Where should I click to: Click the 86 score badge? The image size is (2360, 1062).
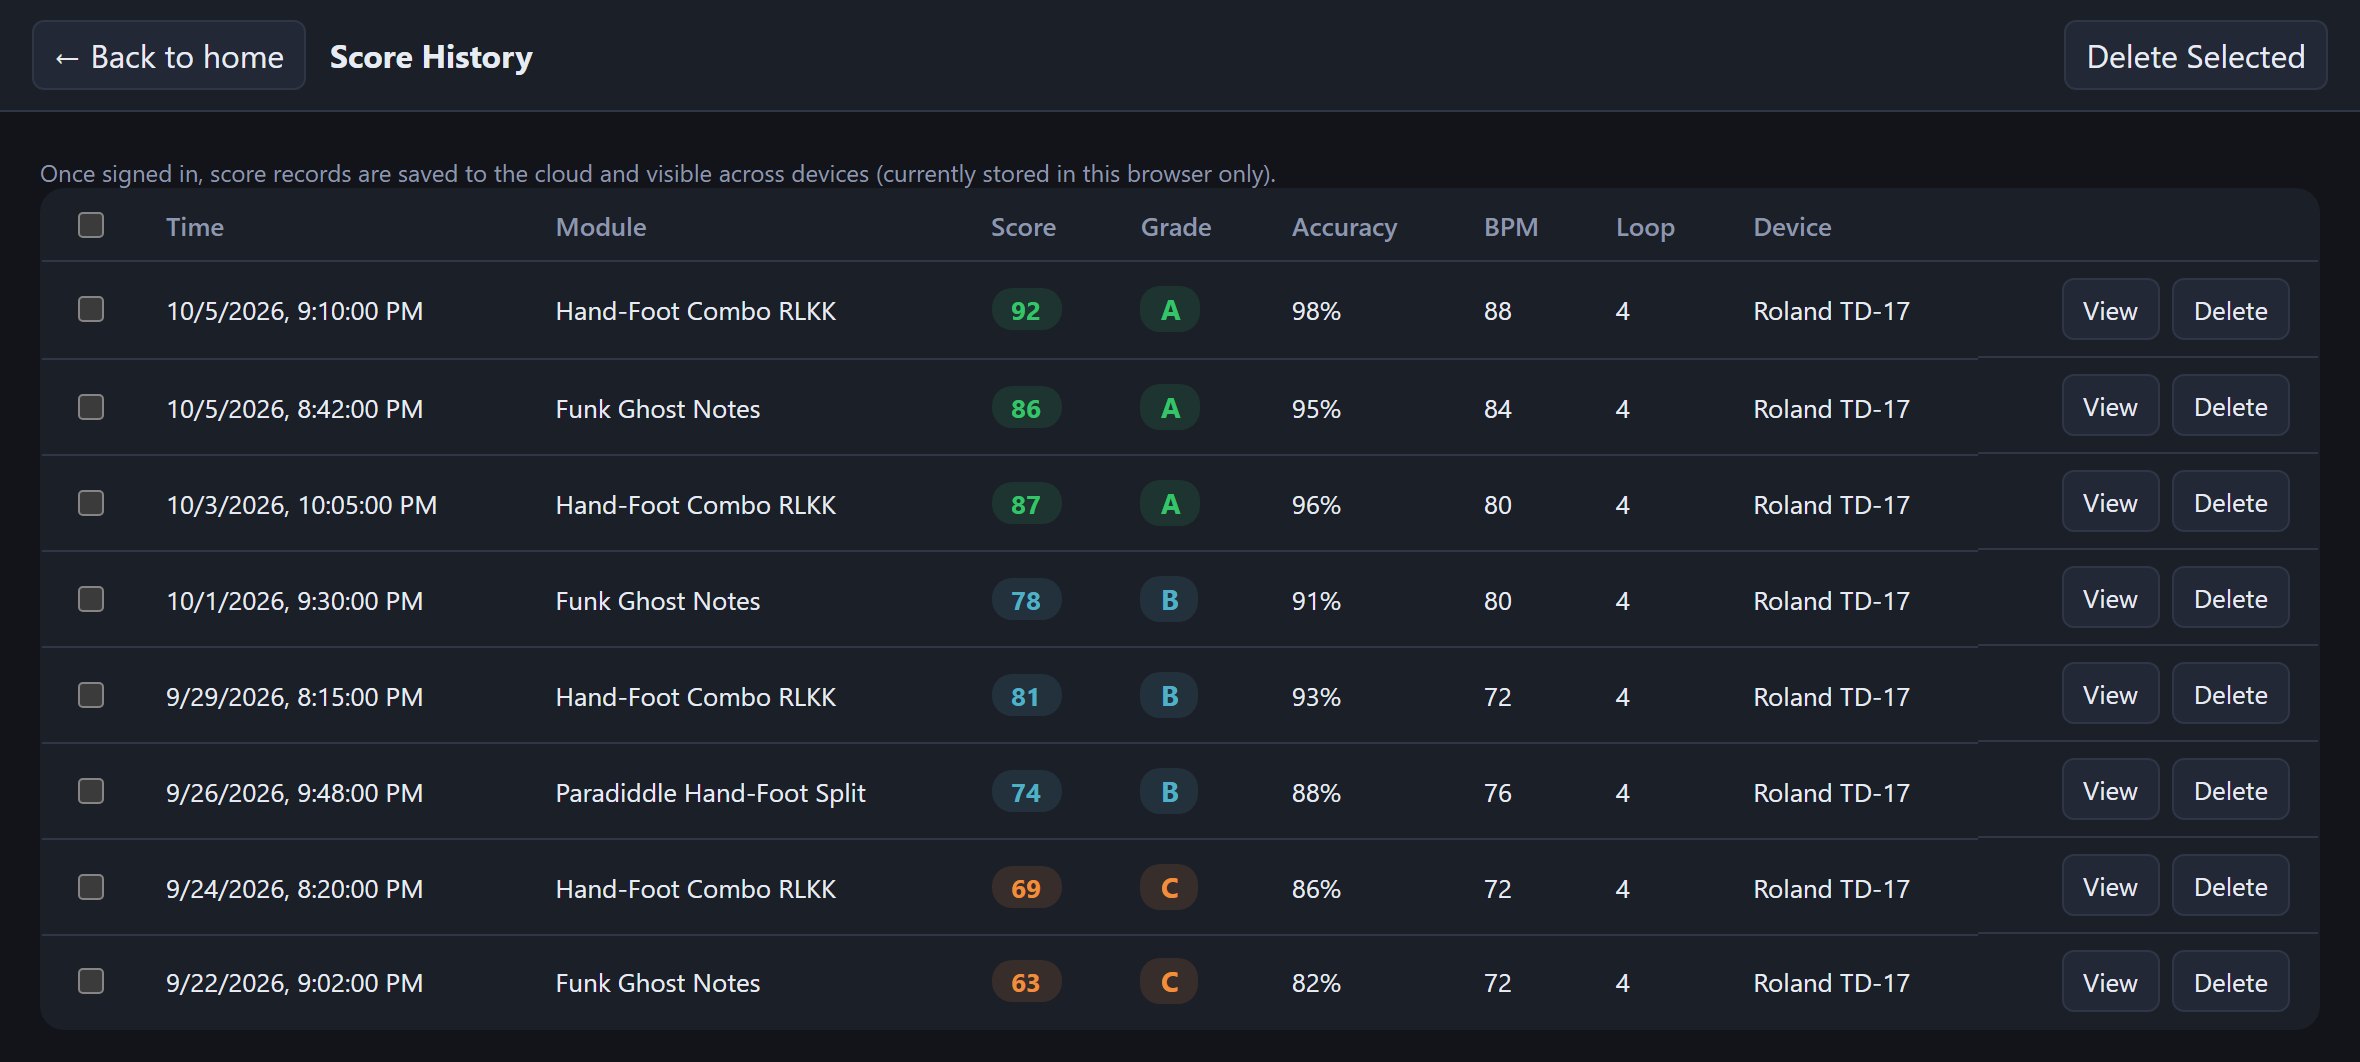tap(1026, 408)
